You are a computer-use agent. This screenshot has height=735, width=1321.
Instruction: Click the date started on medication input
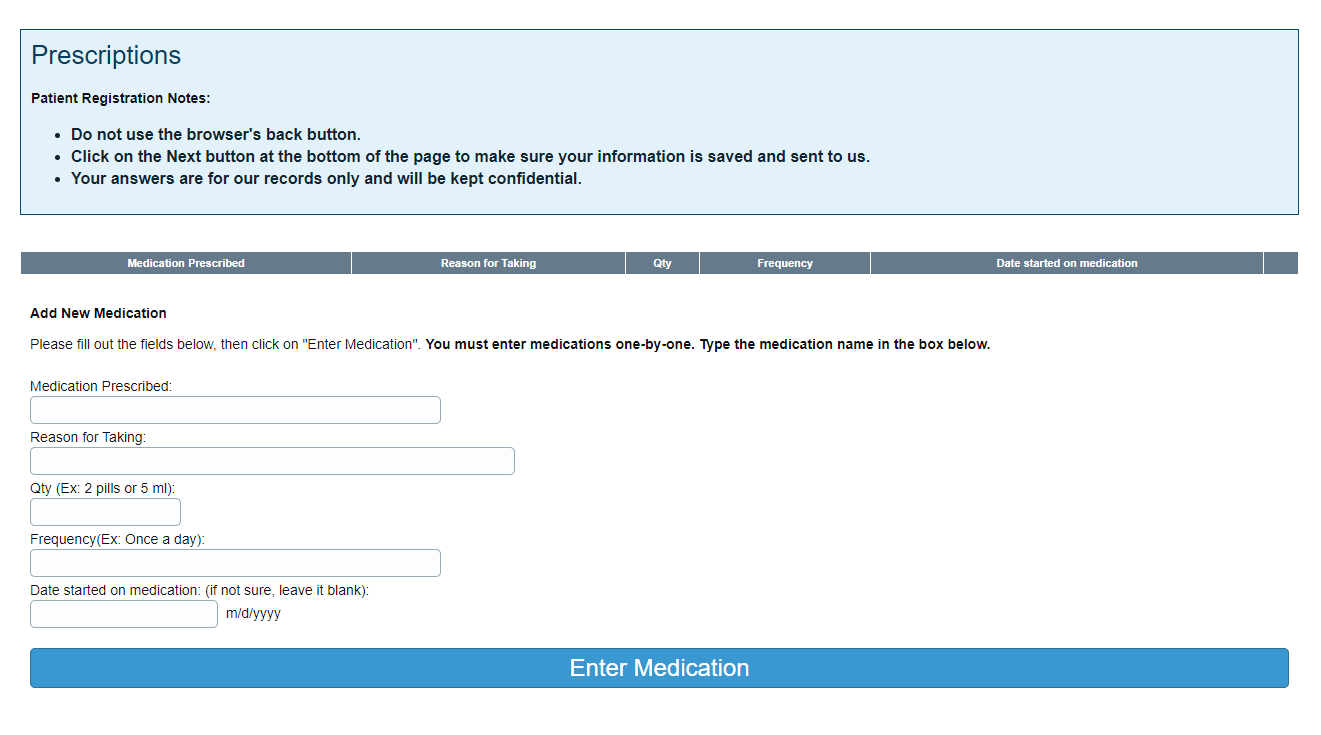pyautogui.click(x=124, y=614)
